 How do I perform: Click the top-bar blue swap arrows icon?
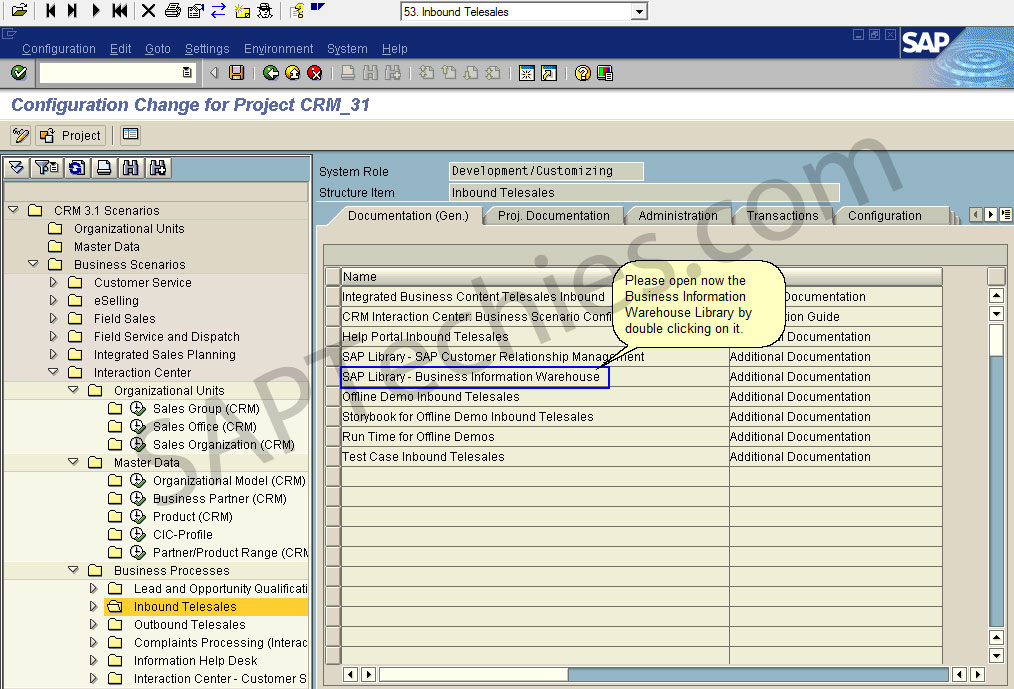pyautogui.click(x=219, y=10)
